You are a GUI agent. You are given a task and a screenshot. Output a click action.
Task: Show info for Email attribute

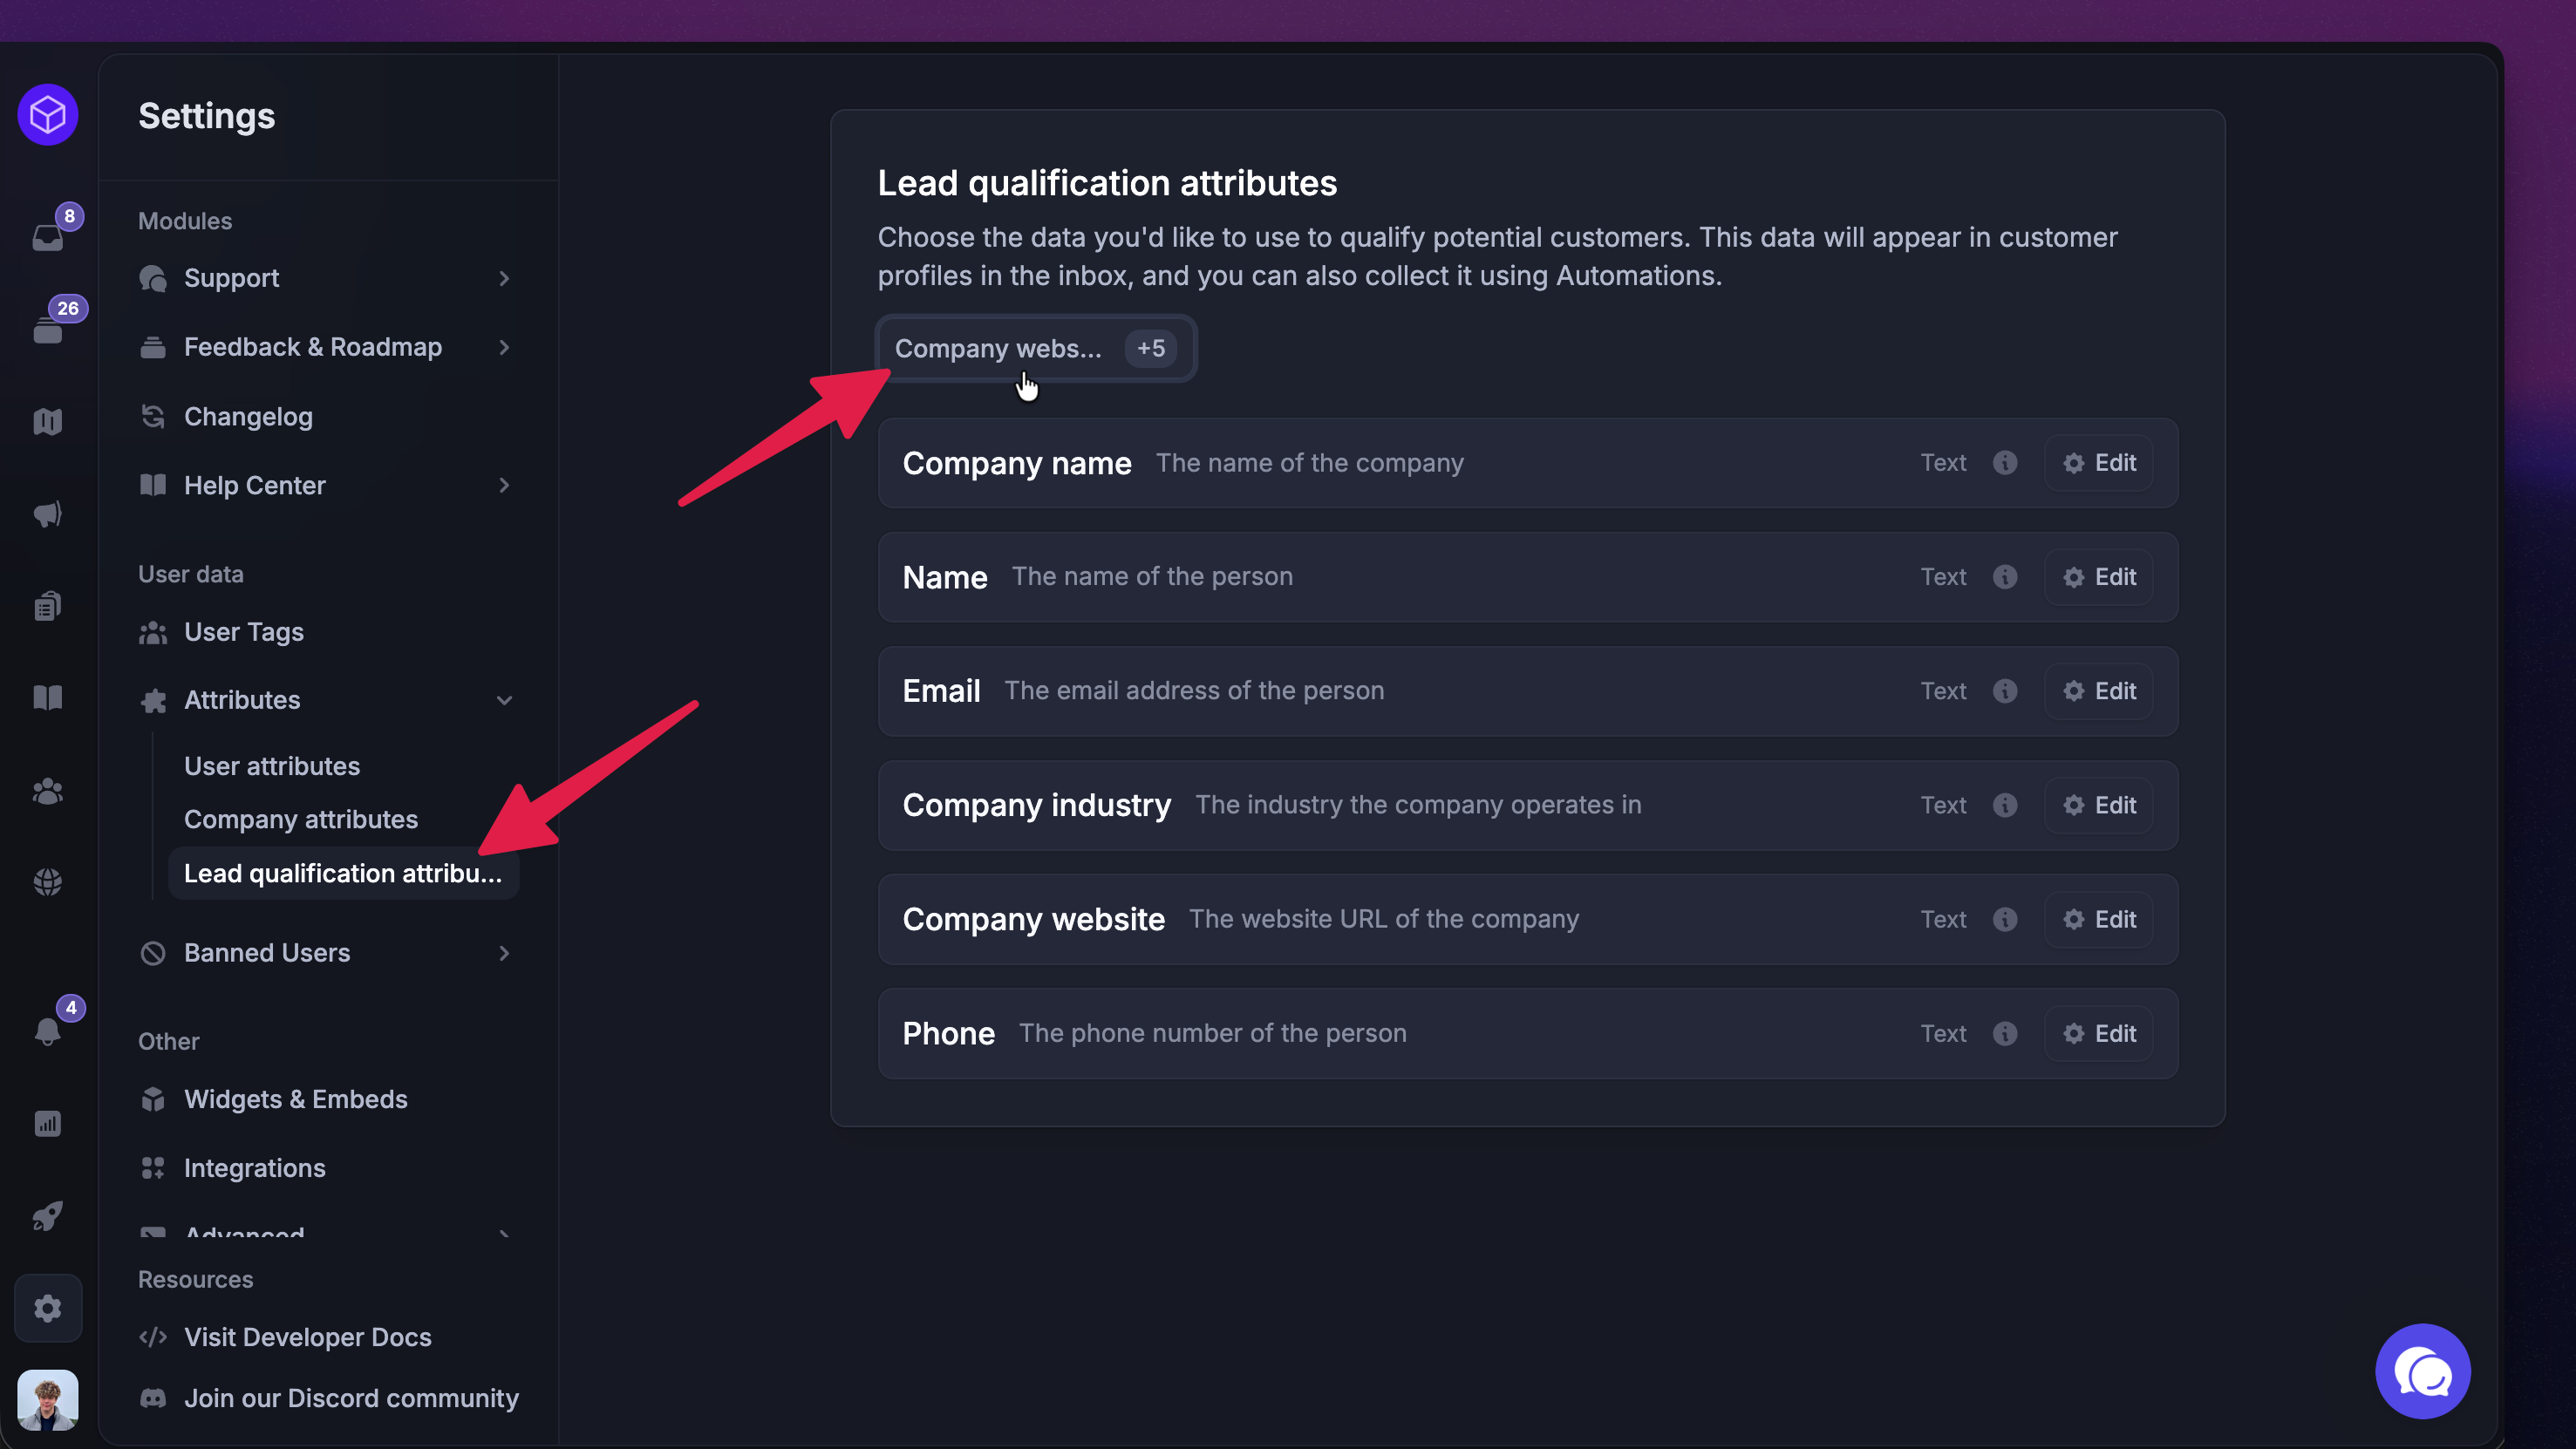point(2005,691)
